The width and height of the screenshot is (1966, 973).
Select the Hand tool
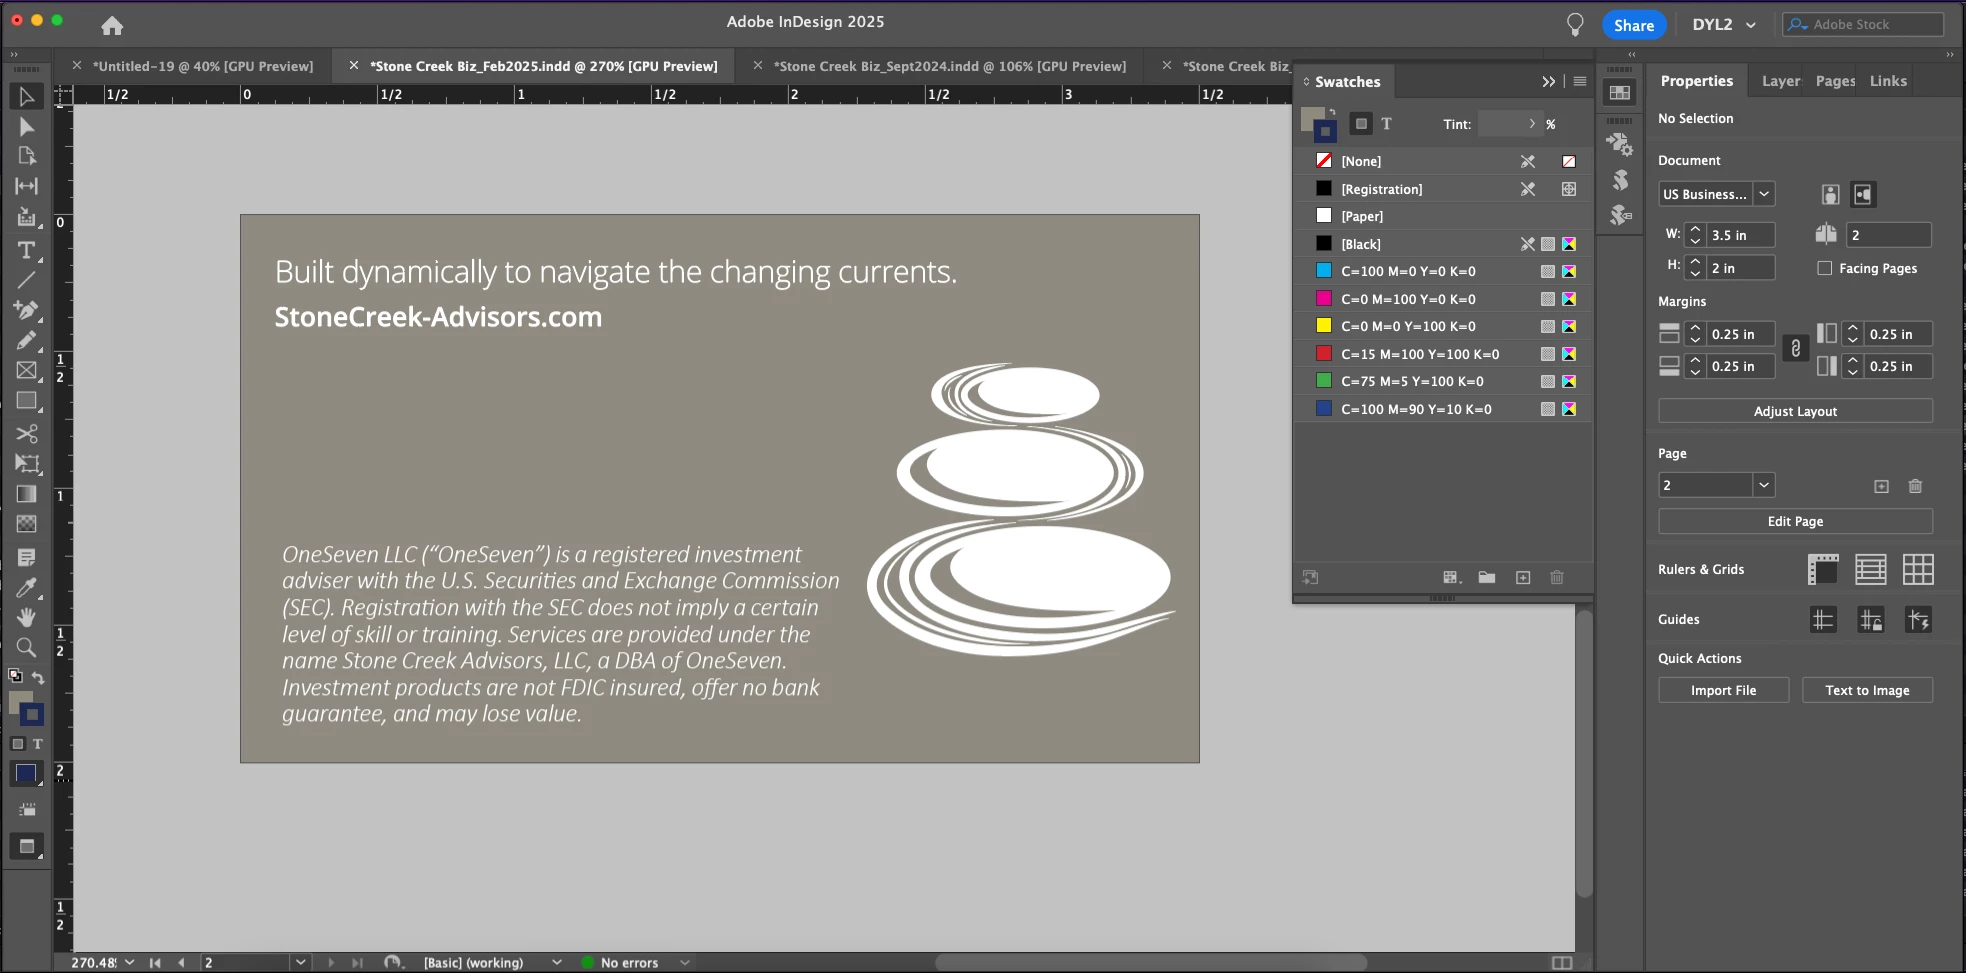pyautogui.click(x=27, y=617)
